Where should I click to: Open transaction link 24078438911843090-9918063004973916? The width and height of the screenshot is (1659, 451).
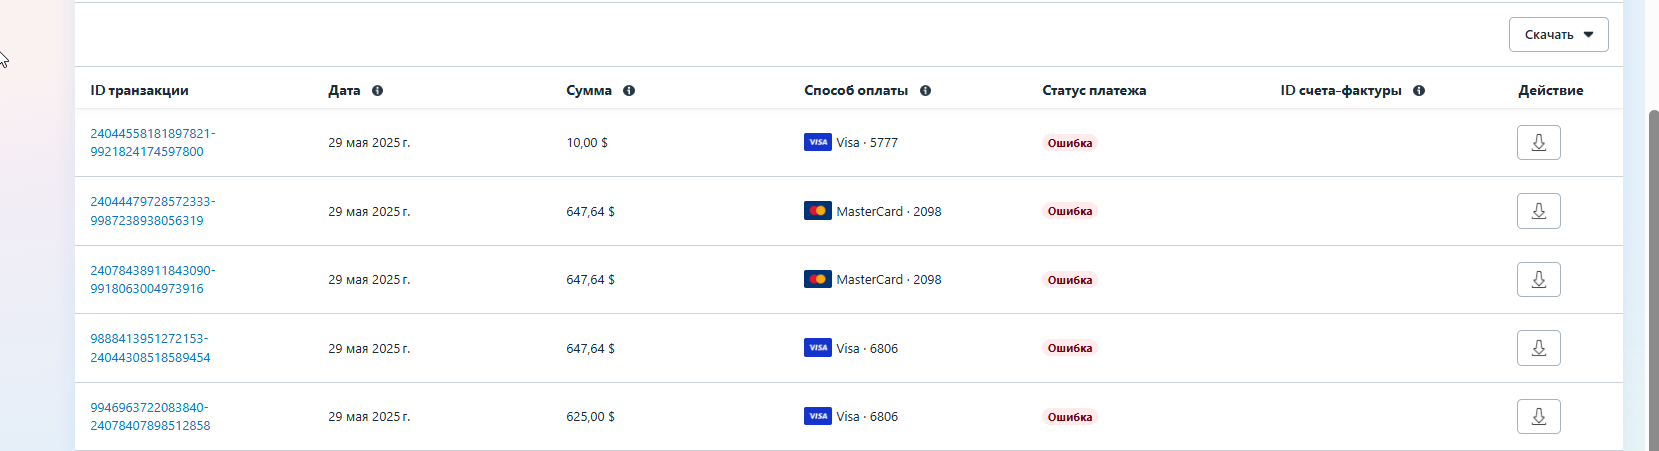pyautogui.click(x=152, y=279)
